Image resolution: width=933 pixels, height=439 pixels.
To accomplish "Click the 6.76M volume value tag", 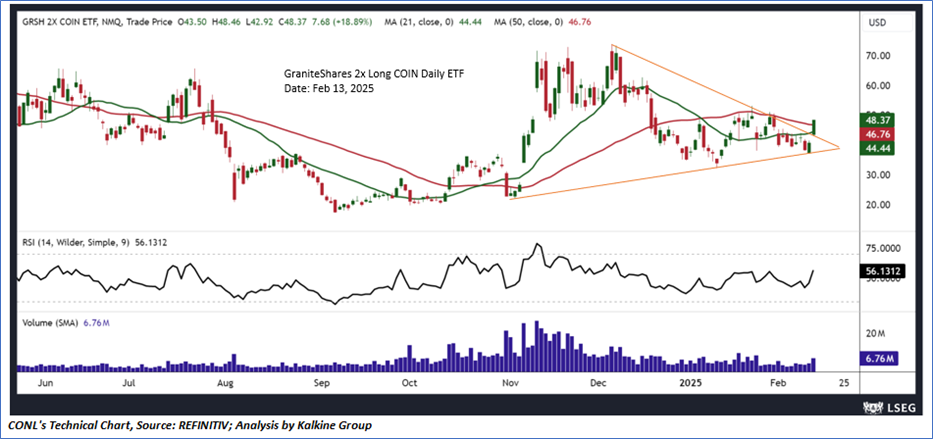I will click(878, 359).
